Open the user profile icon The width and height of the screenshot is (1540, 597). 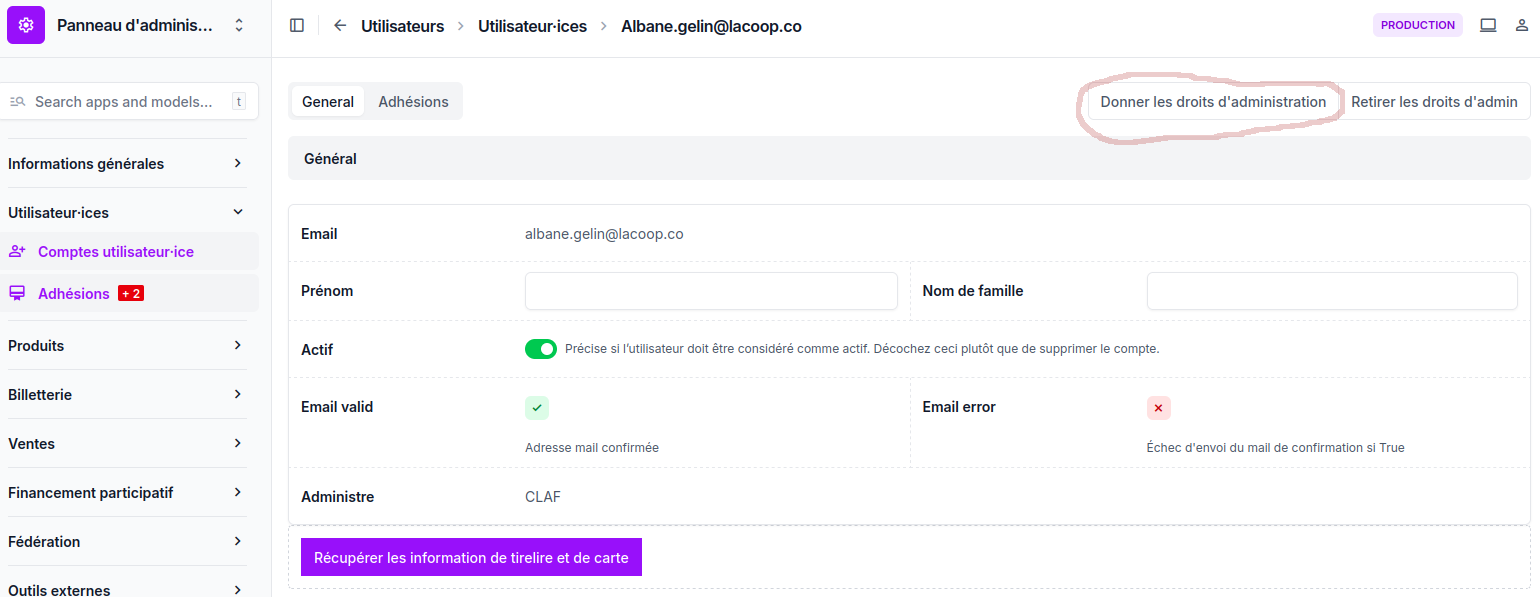point(1522,26)
